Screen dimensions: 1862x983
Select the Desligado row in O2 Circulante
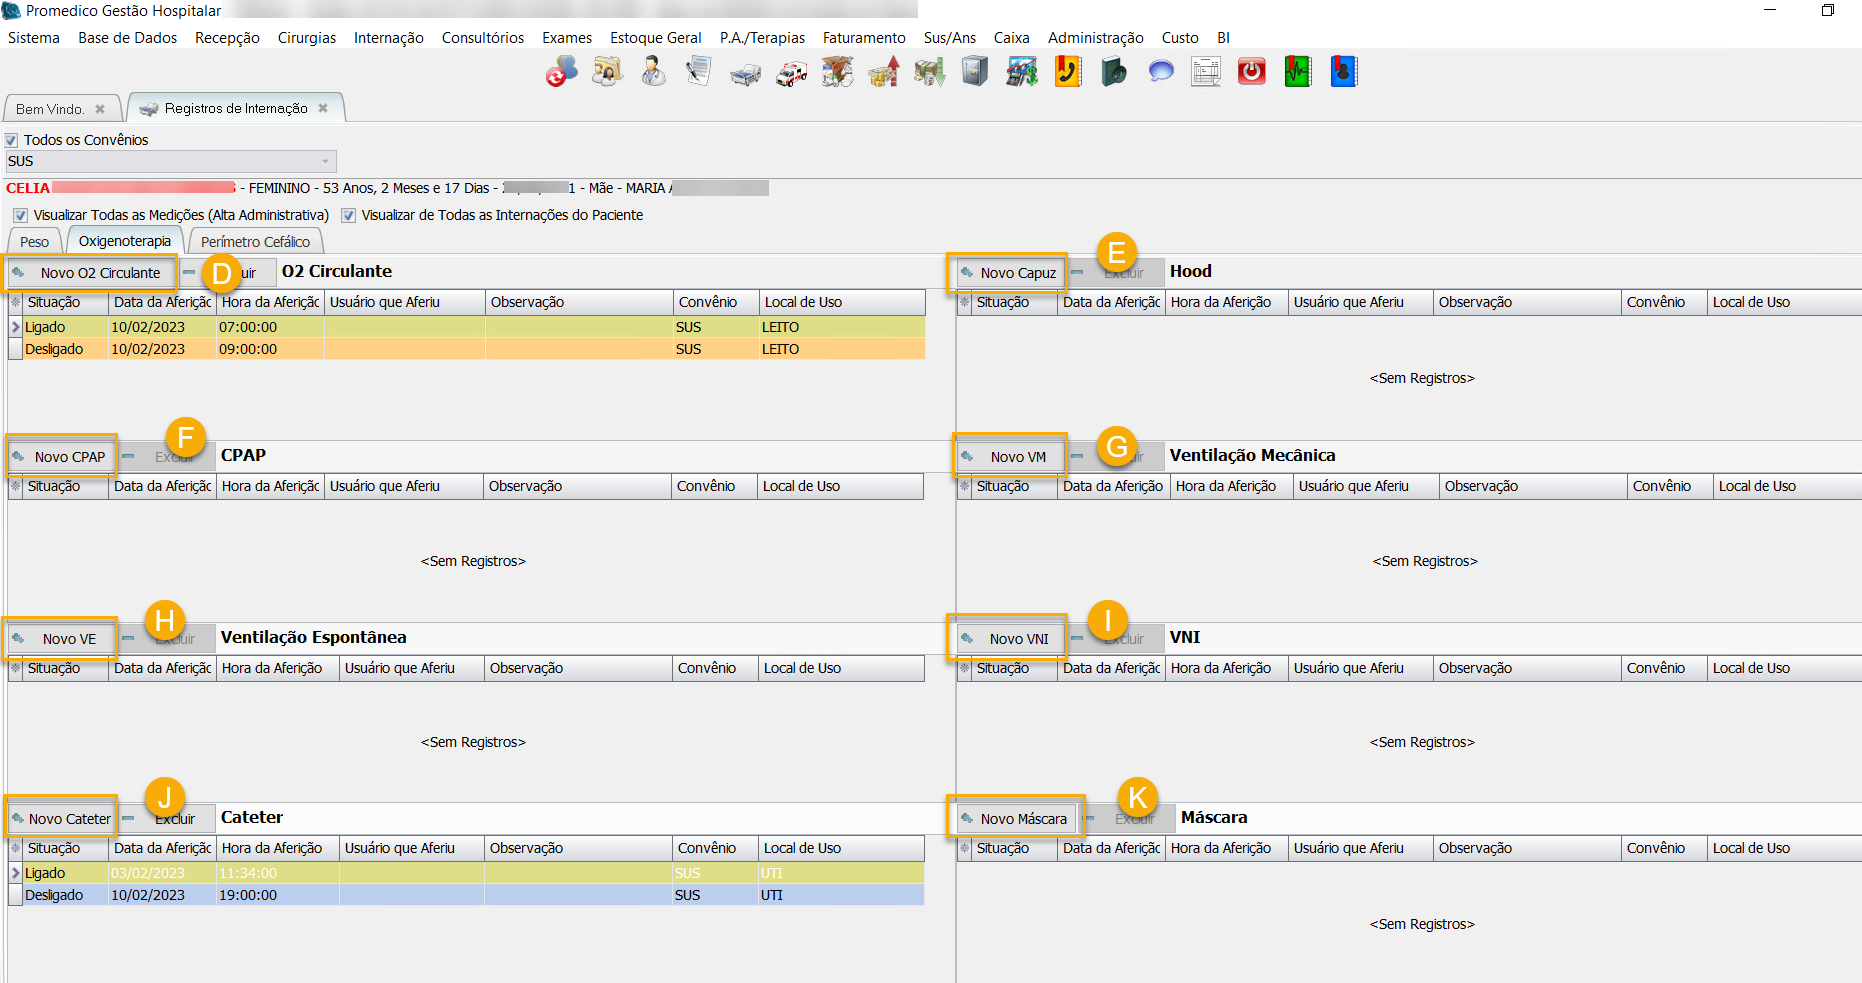click(55, 349)
